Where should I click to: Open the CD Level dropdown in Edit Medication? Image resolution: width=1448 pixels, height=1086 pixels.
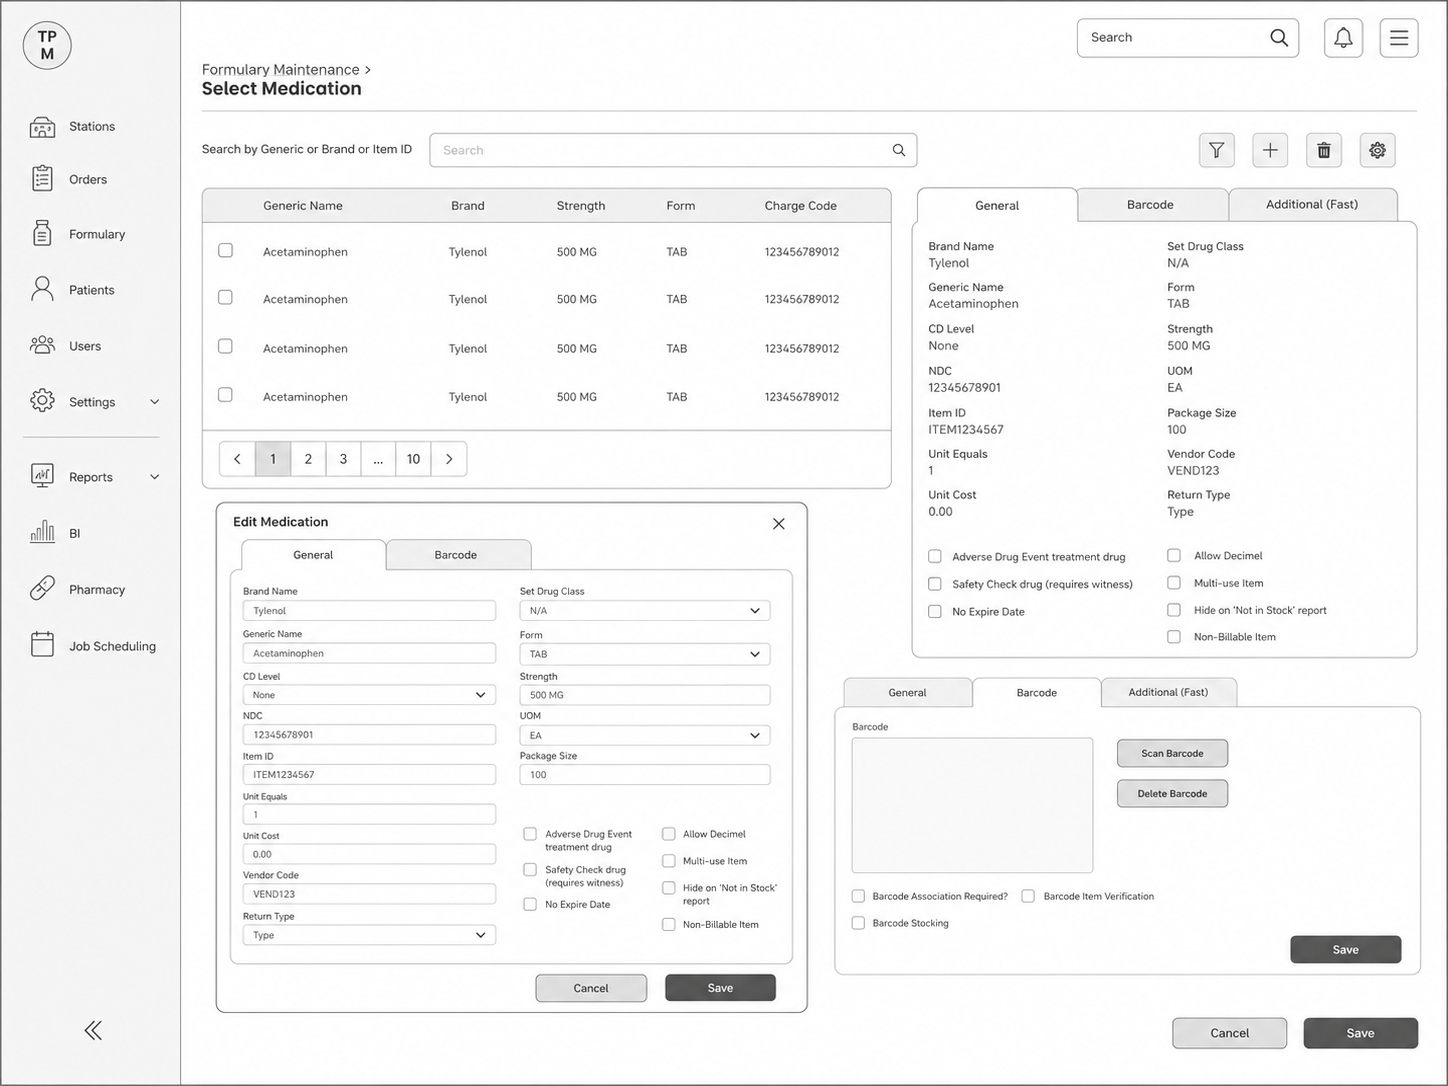(x=369, y=695)
